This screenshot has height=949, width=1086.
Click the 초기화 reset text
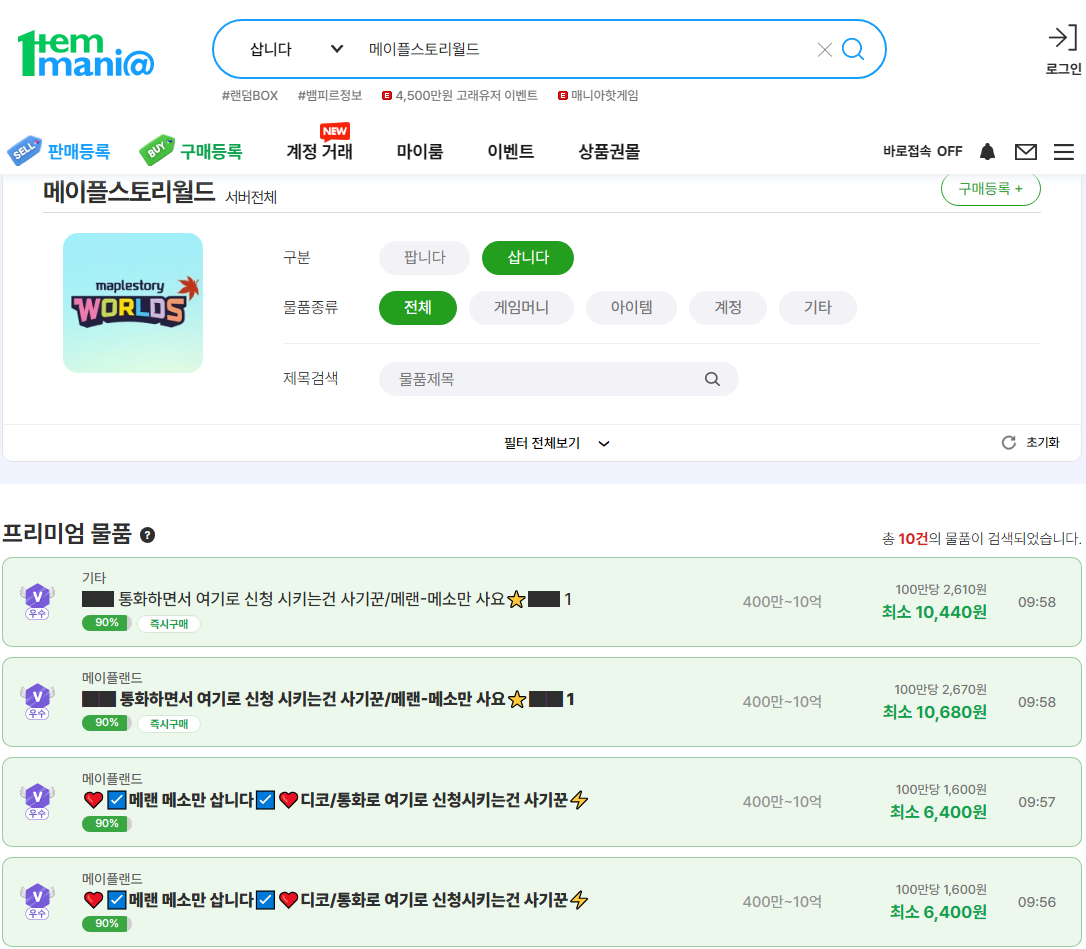[x=1042, y=443]
